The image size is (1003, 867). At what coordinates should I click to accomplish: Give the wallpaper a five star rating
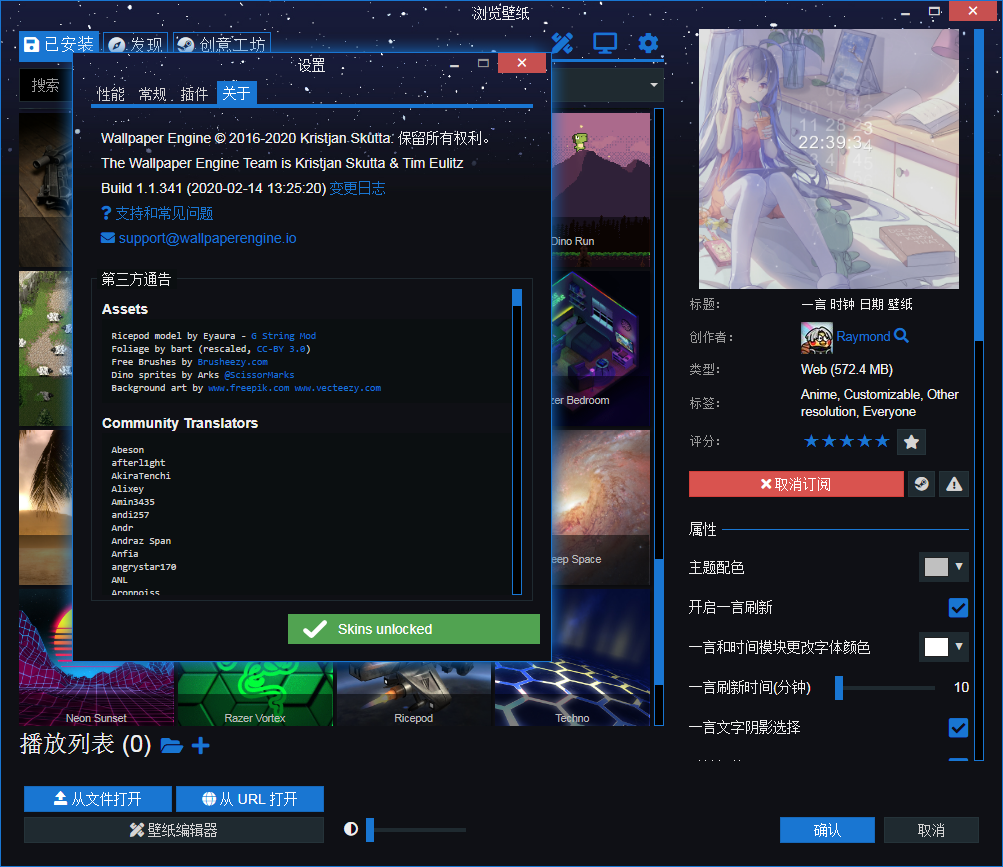pyautogui.click(x=879, y=439)
